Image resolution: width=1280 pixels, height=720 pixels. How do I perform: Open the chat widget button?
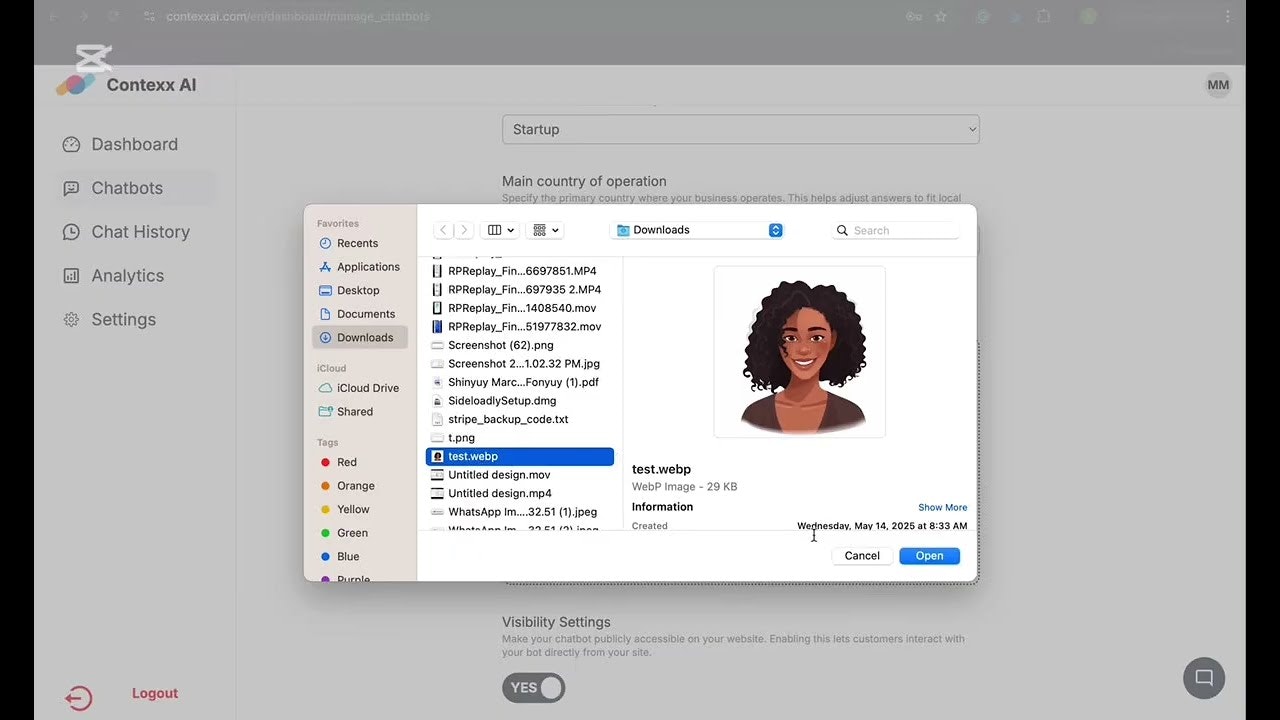point(1204,678)
